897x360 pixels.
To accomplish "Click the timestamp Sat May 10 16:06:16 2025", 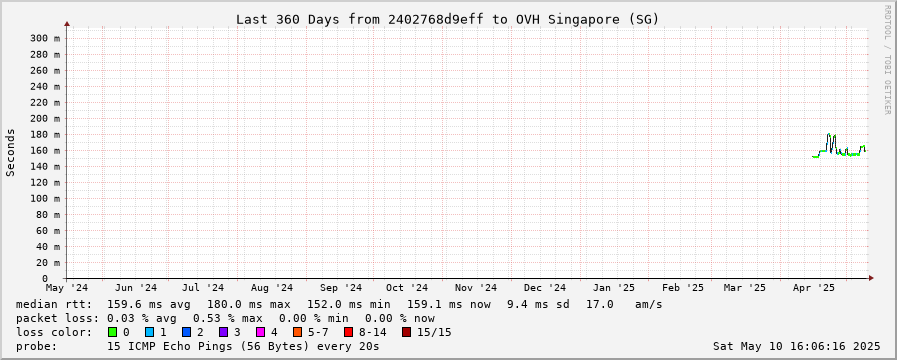I will point(796,346).
